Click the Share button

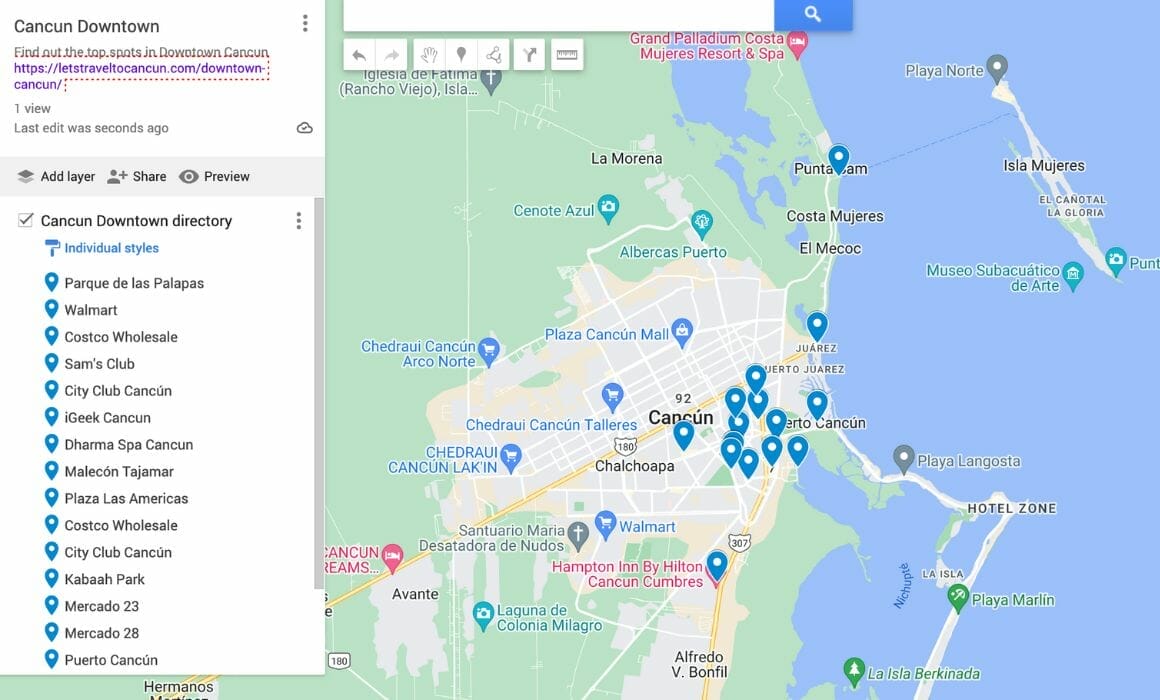[x=137, y=176]
